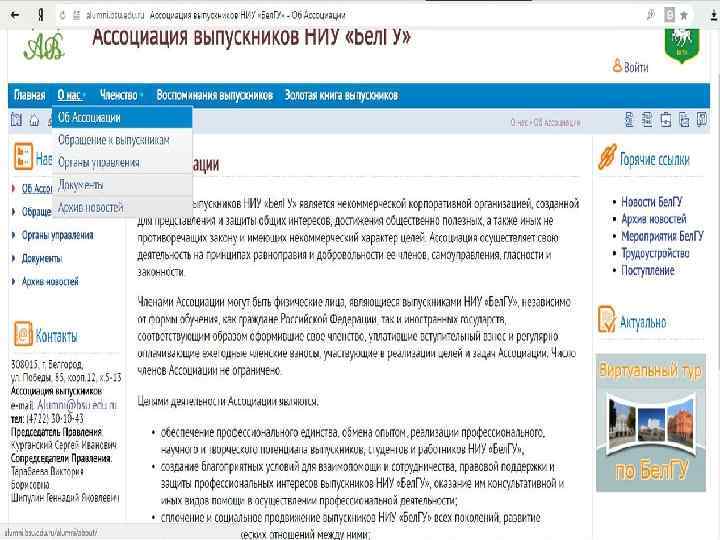The image size is (720, 540).
Task: Open the Поступление link
Action: point(648,270)
